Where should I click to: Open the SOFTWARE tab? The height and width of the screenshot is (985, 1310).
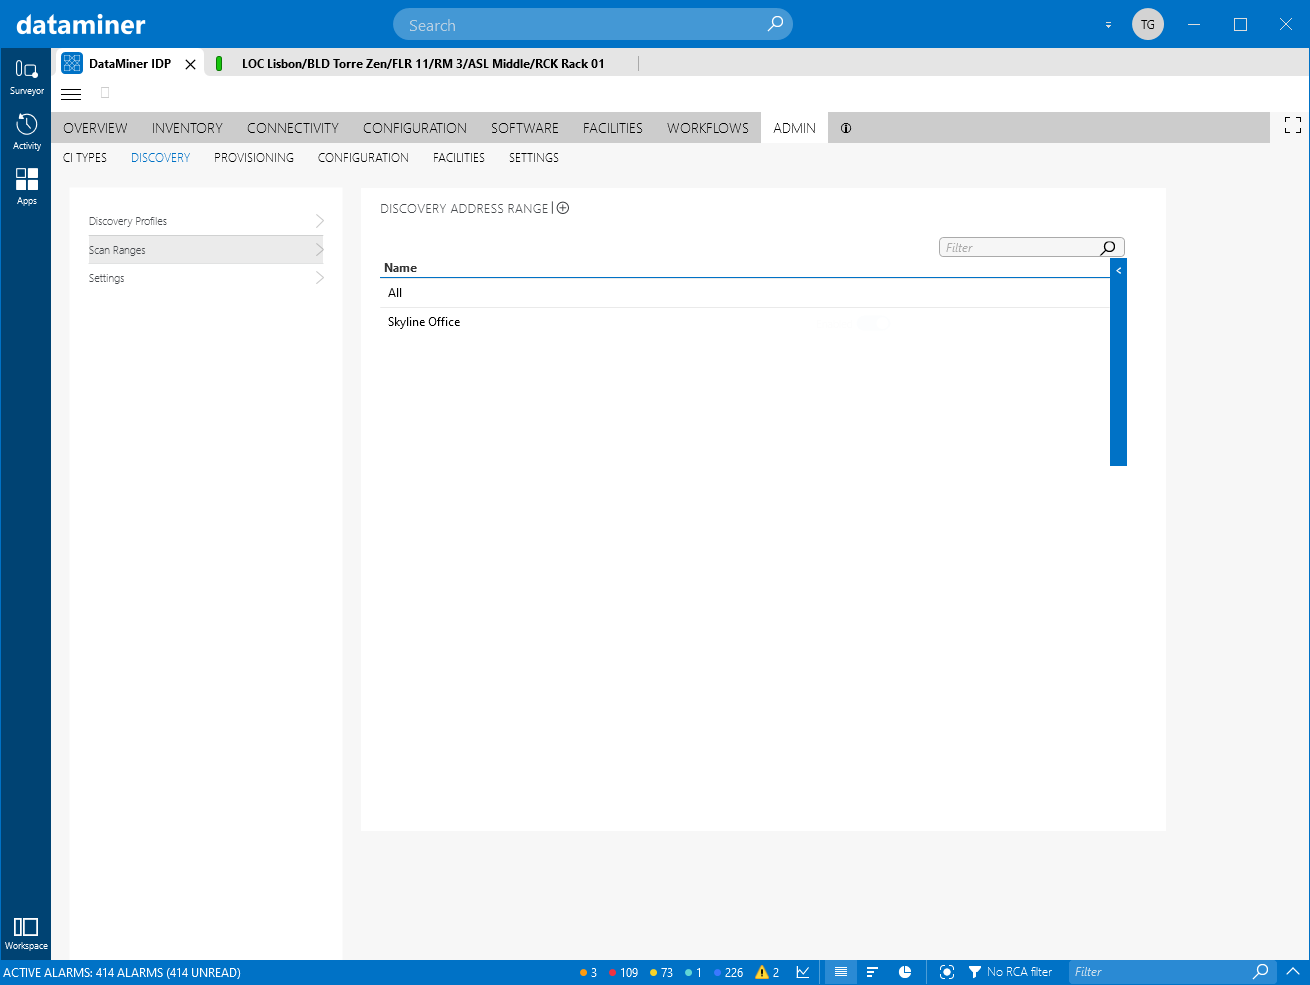point(525,128)
